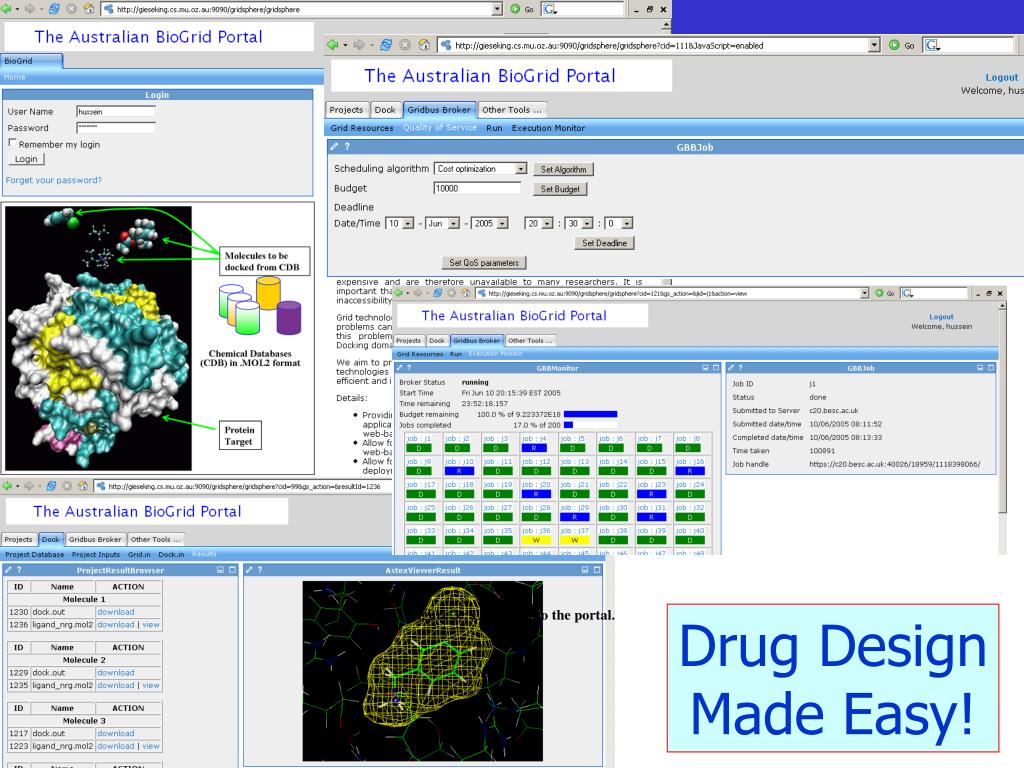Click the Forget your password link
The width and height of the screenshot is (1024, 768).
[54, 180]
